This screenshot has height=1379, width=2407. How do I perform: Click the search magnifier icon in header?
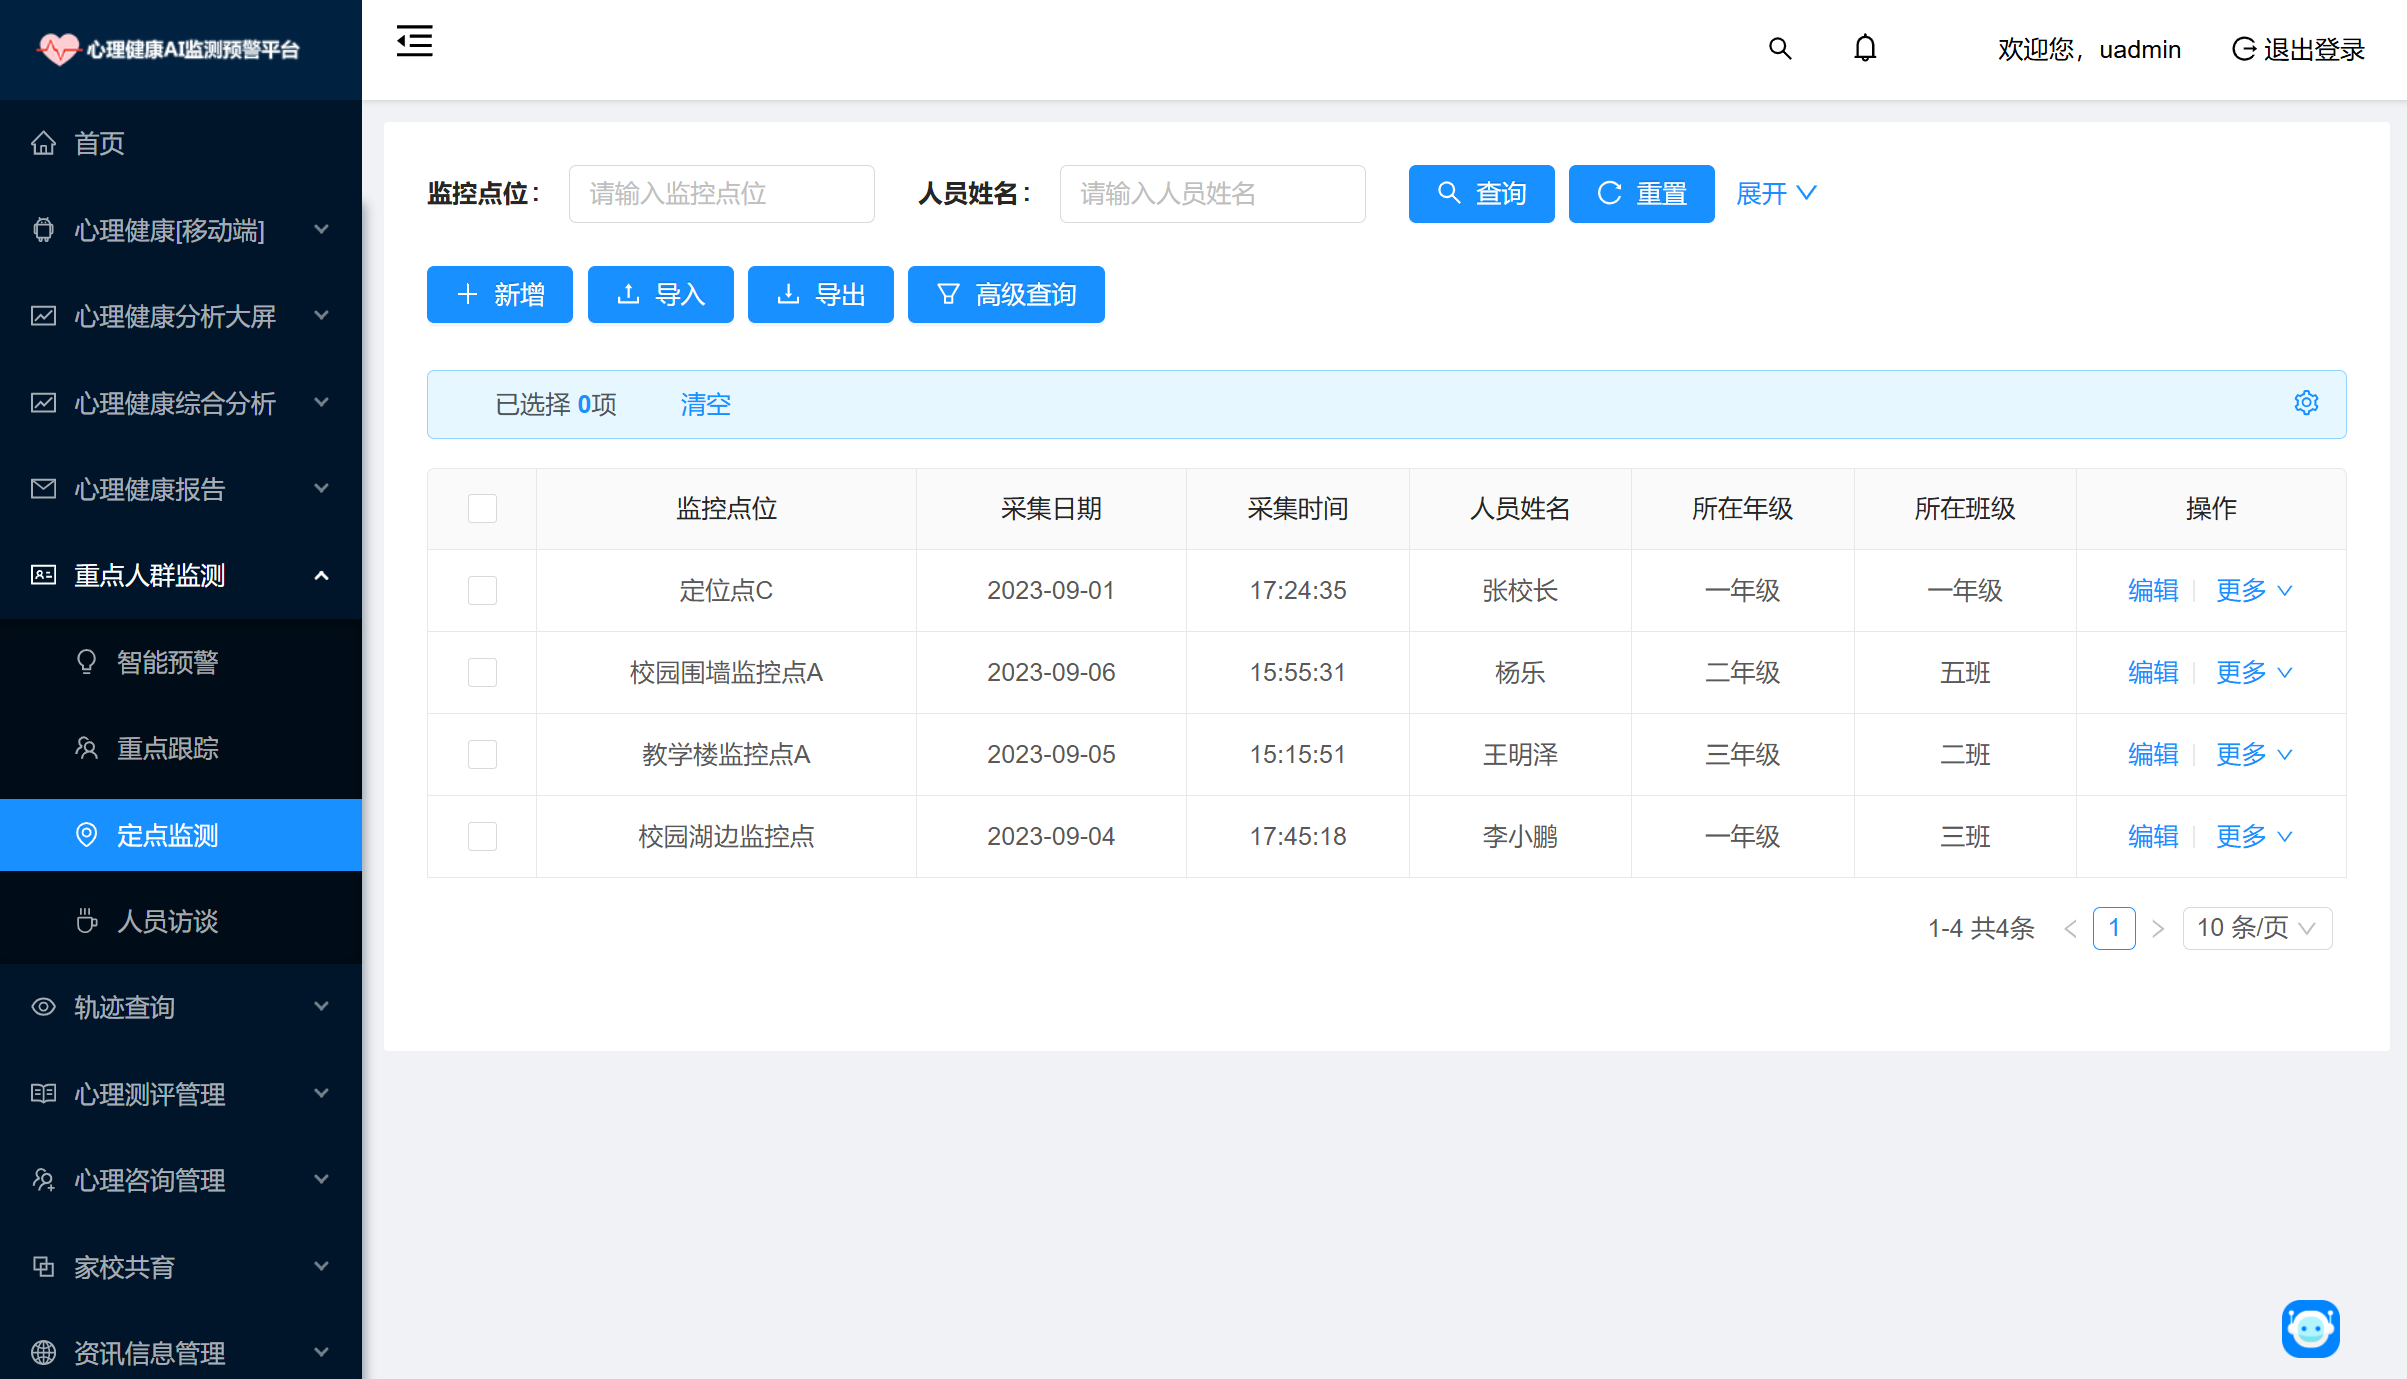1779,49
